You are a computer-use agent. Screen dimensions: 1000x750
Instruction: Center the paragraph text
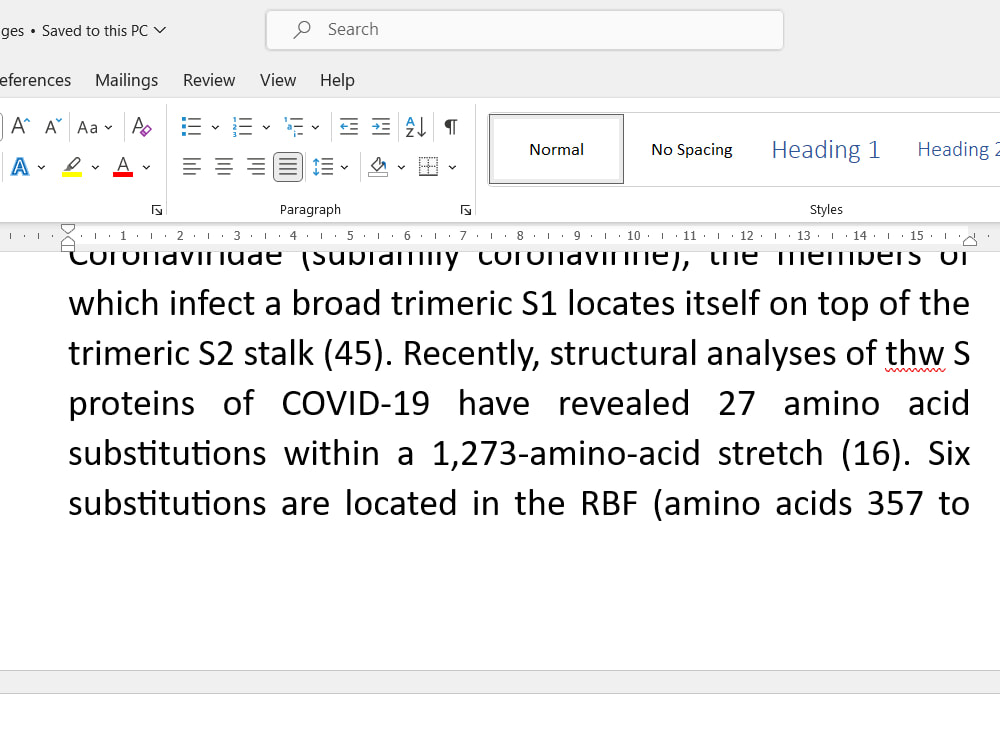[224, 167]
